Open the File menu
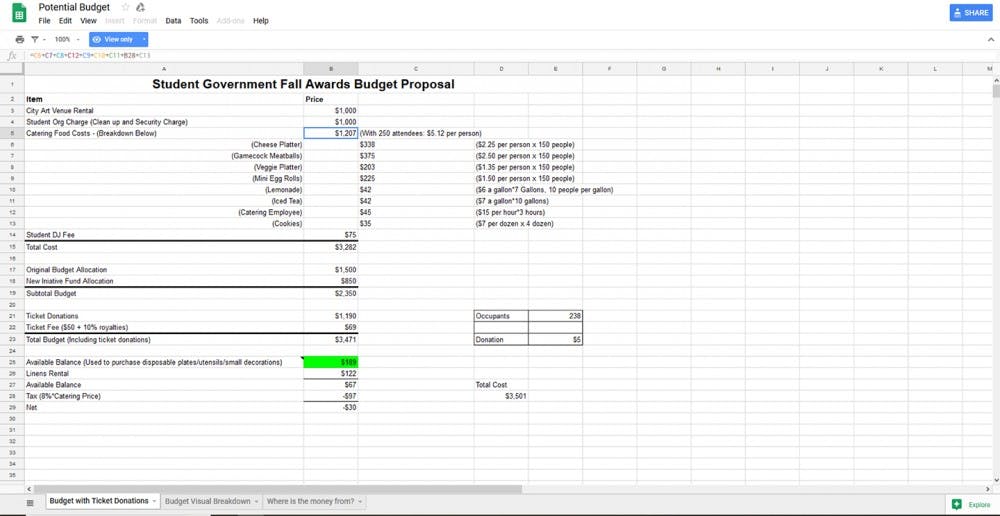 coord(44,21)
